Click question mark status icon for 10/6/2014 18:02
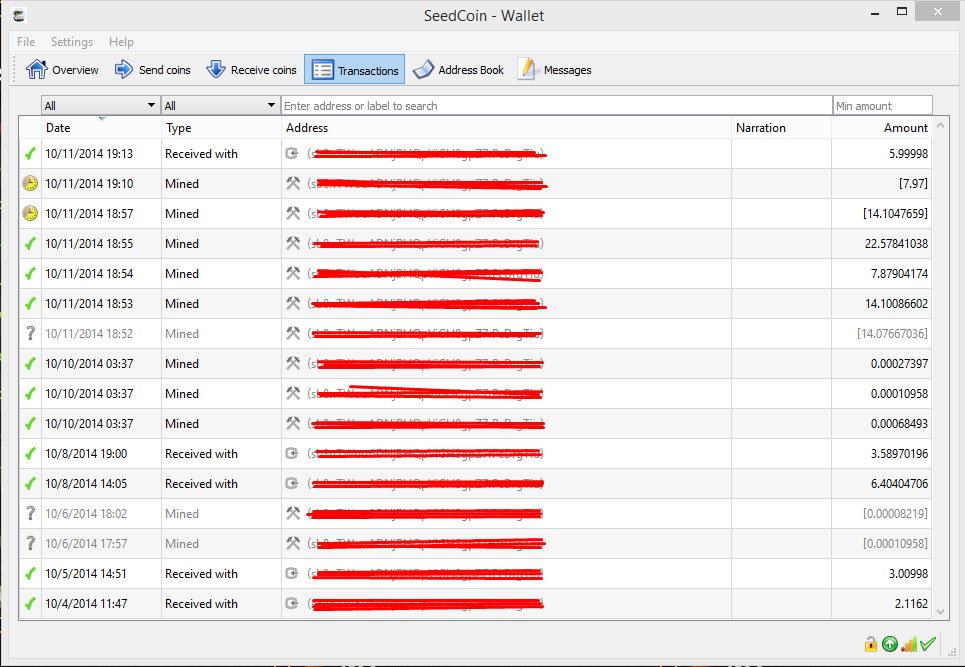Viewport: 965px width, 667px height. click(x=30, y=514)
